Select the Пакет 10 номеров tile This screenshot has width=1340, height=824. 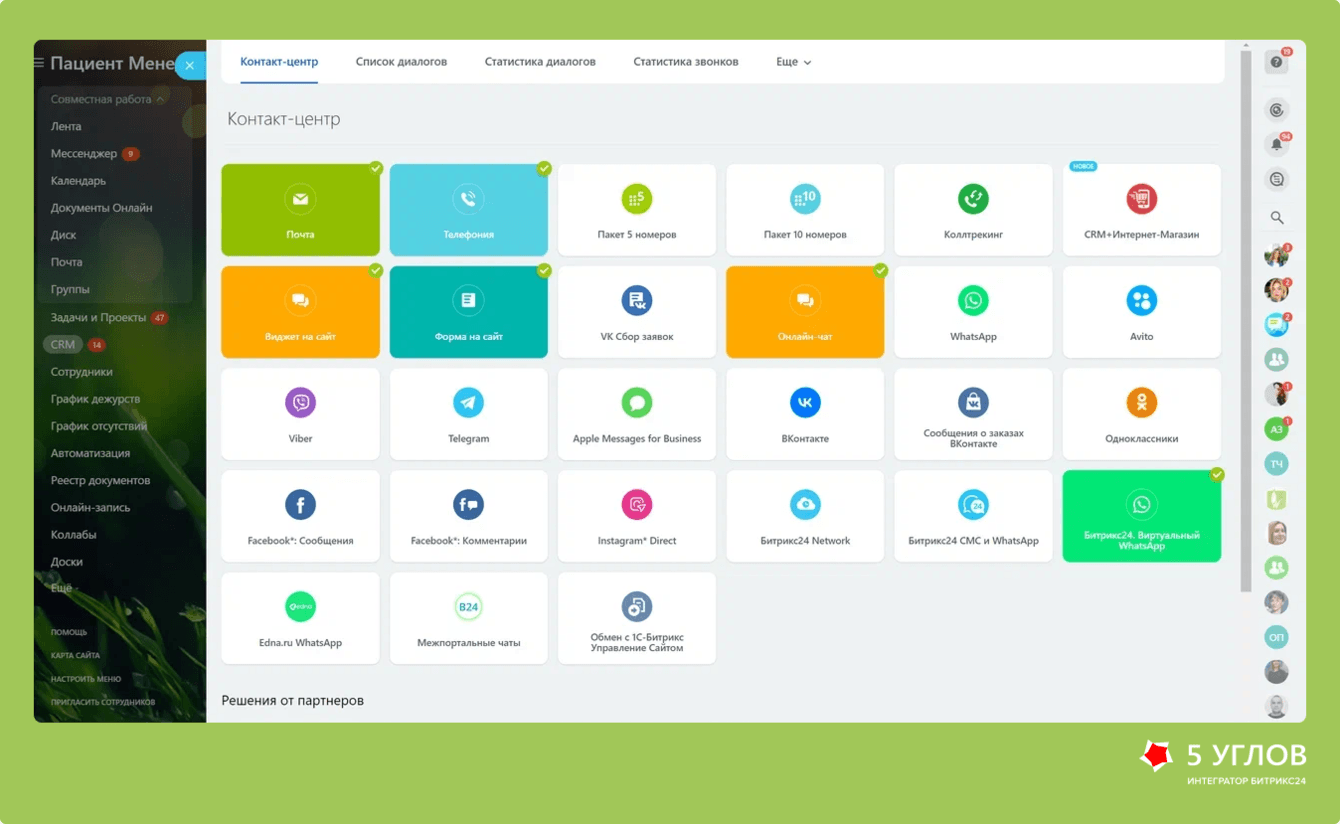(x=805, y=210)
